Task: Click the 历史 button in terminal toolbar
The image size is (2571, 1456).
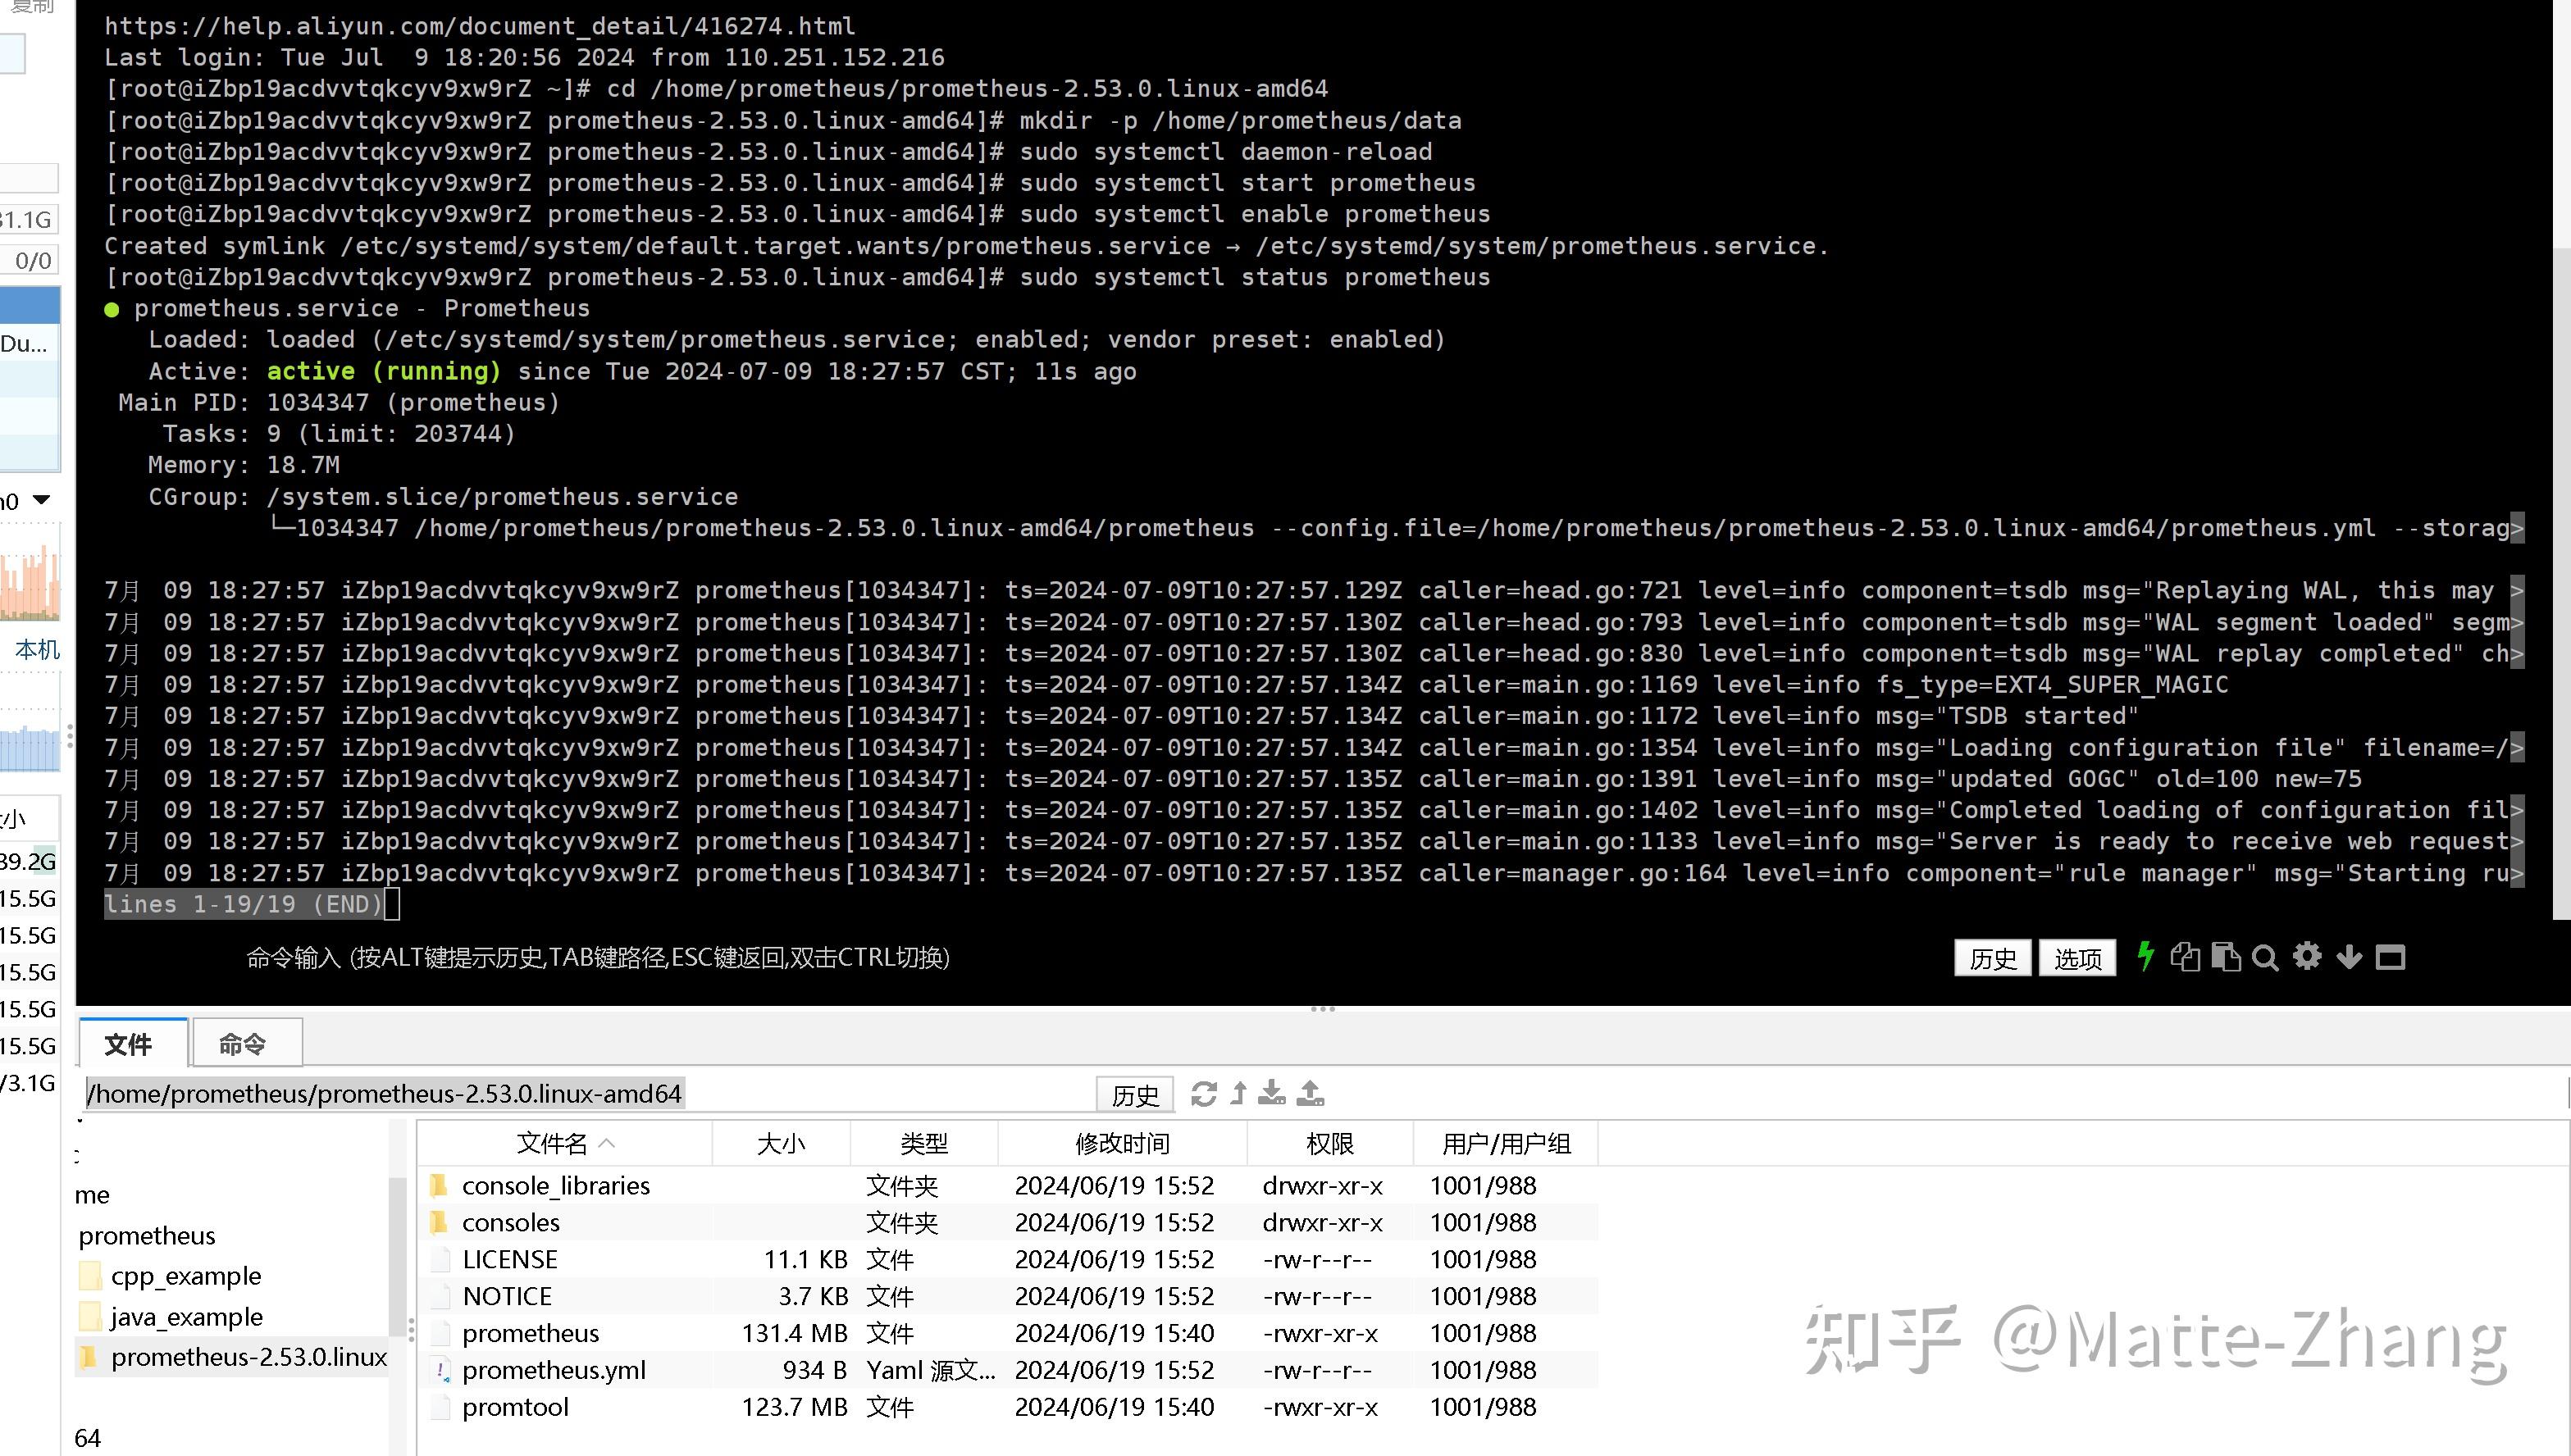Action: [x=1992, y=957]
